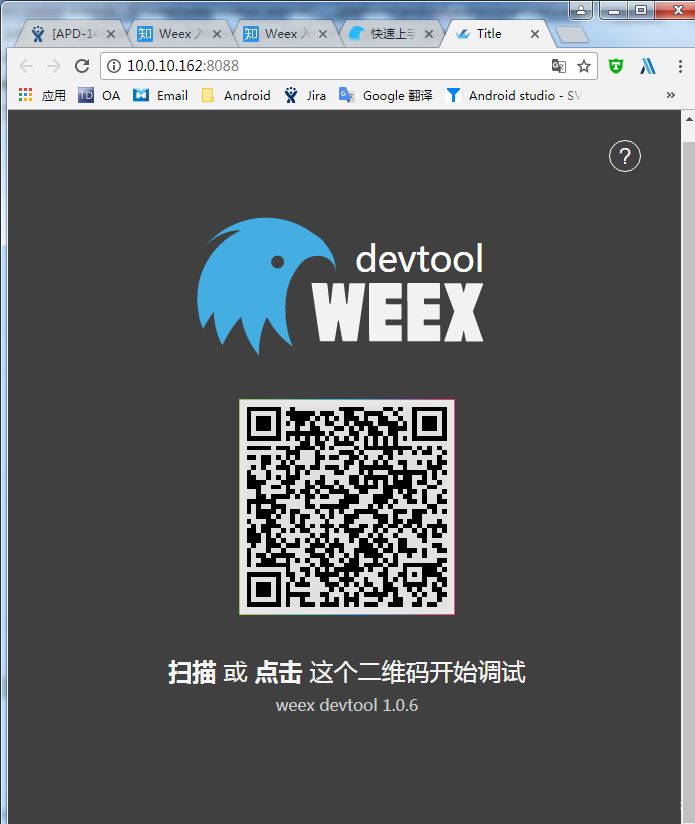Open the Android studio bookmark

click(x=513, y=95)
